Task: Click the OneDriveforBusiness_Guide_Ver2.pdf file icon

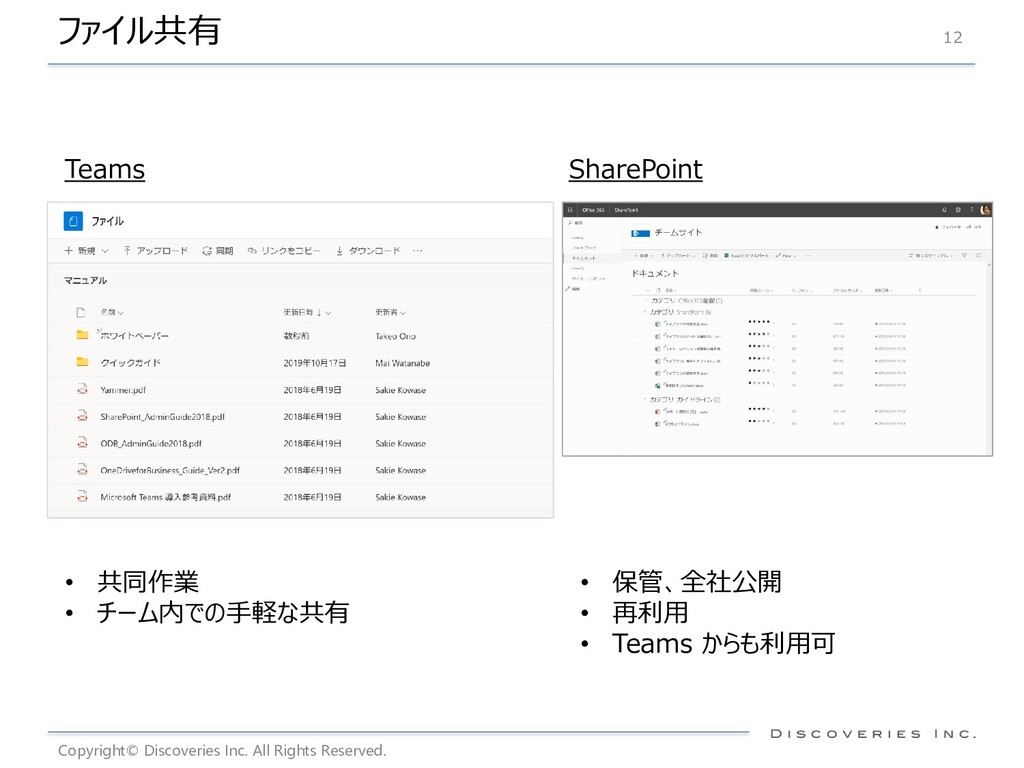Action: (82, 469)
